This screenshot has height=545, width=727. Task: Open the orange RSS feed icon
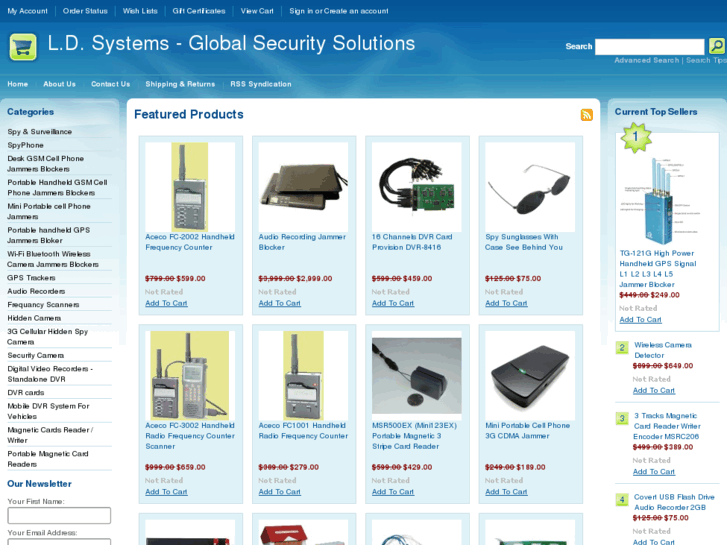point(587,115)
